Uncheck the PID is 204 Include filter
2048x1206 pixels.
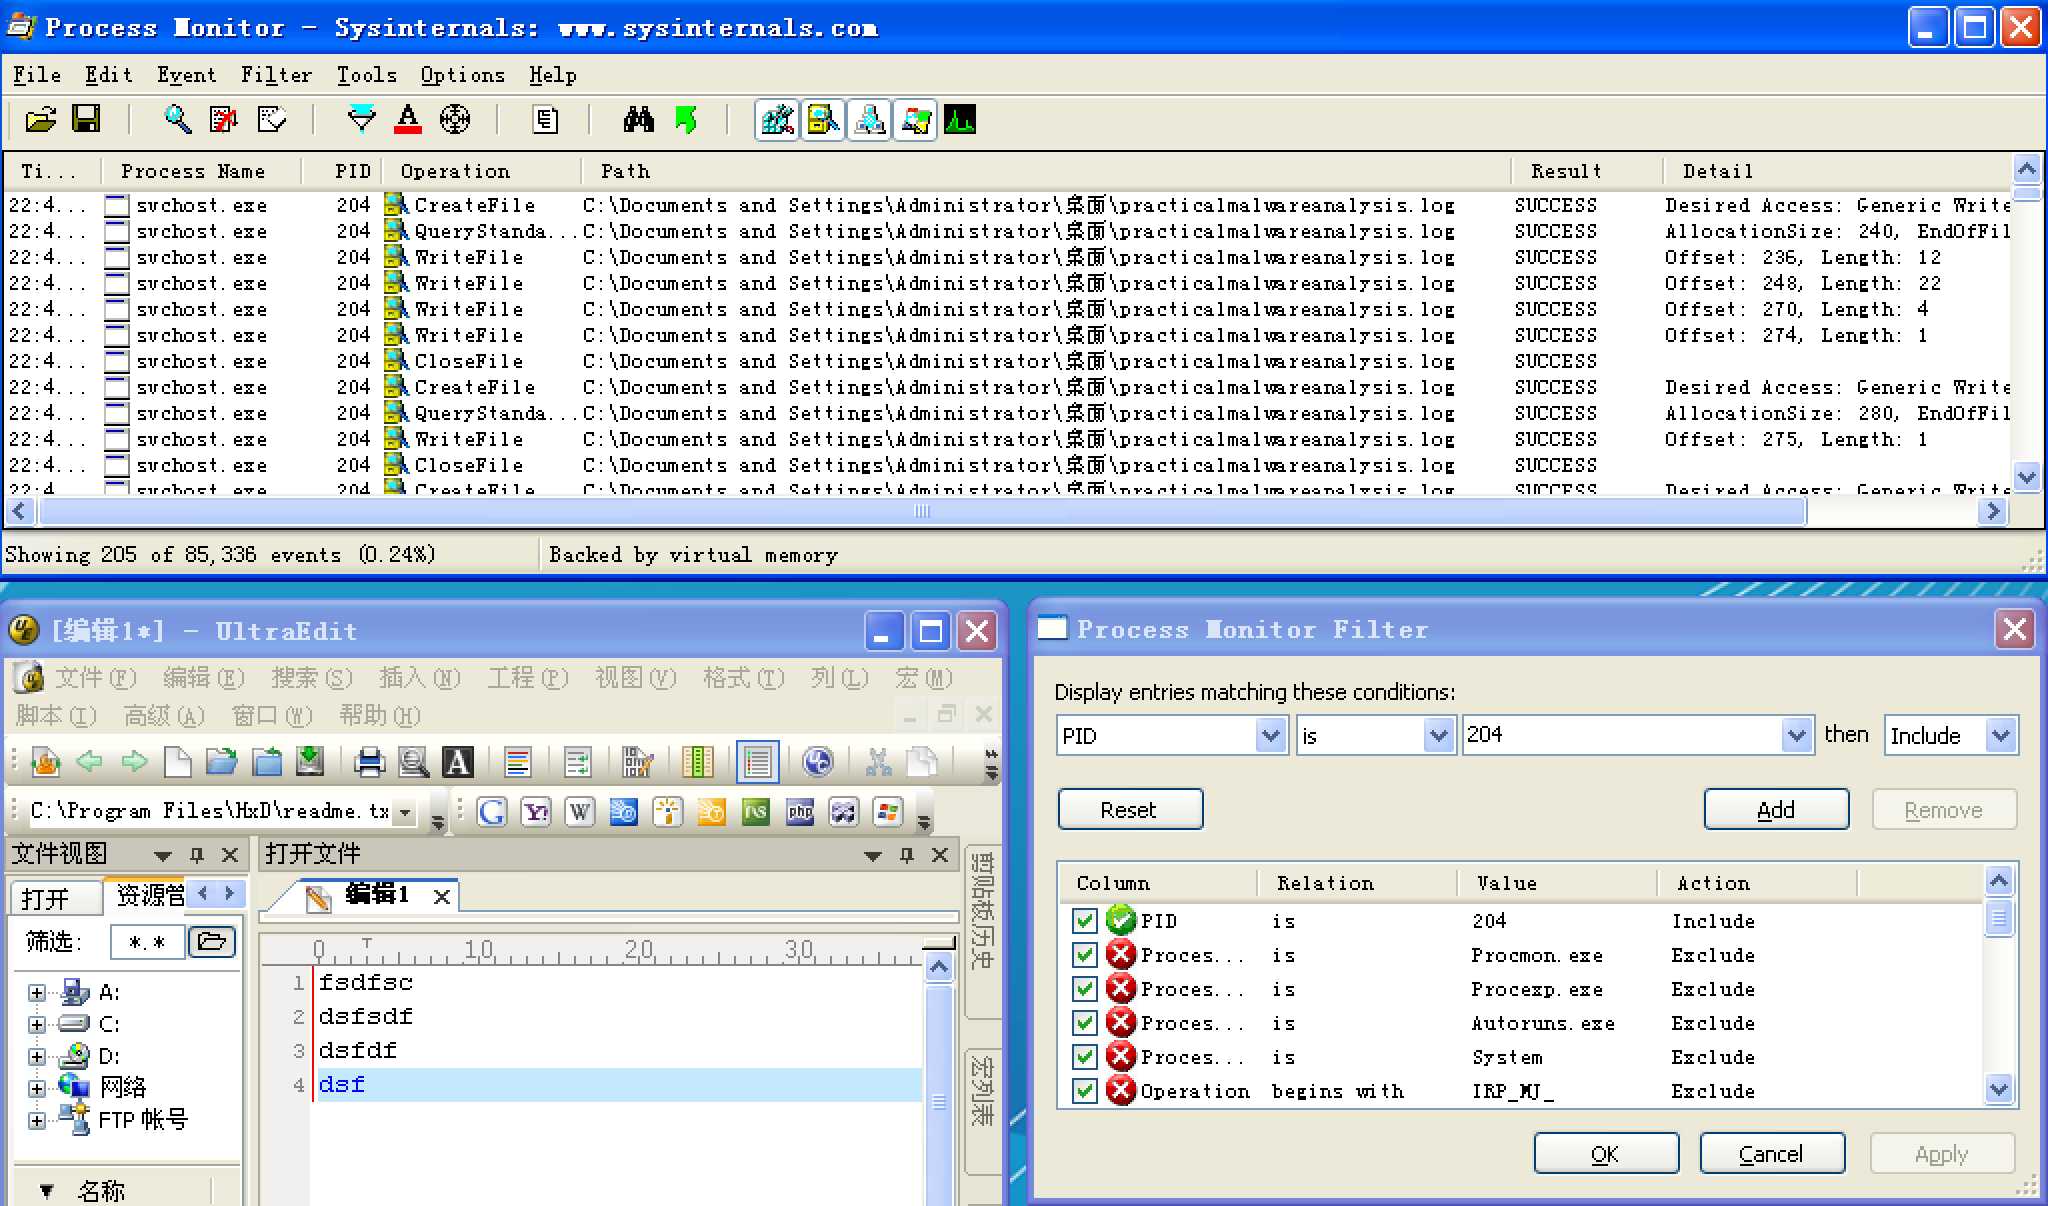tap(1084, 920)
